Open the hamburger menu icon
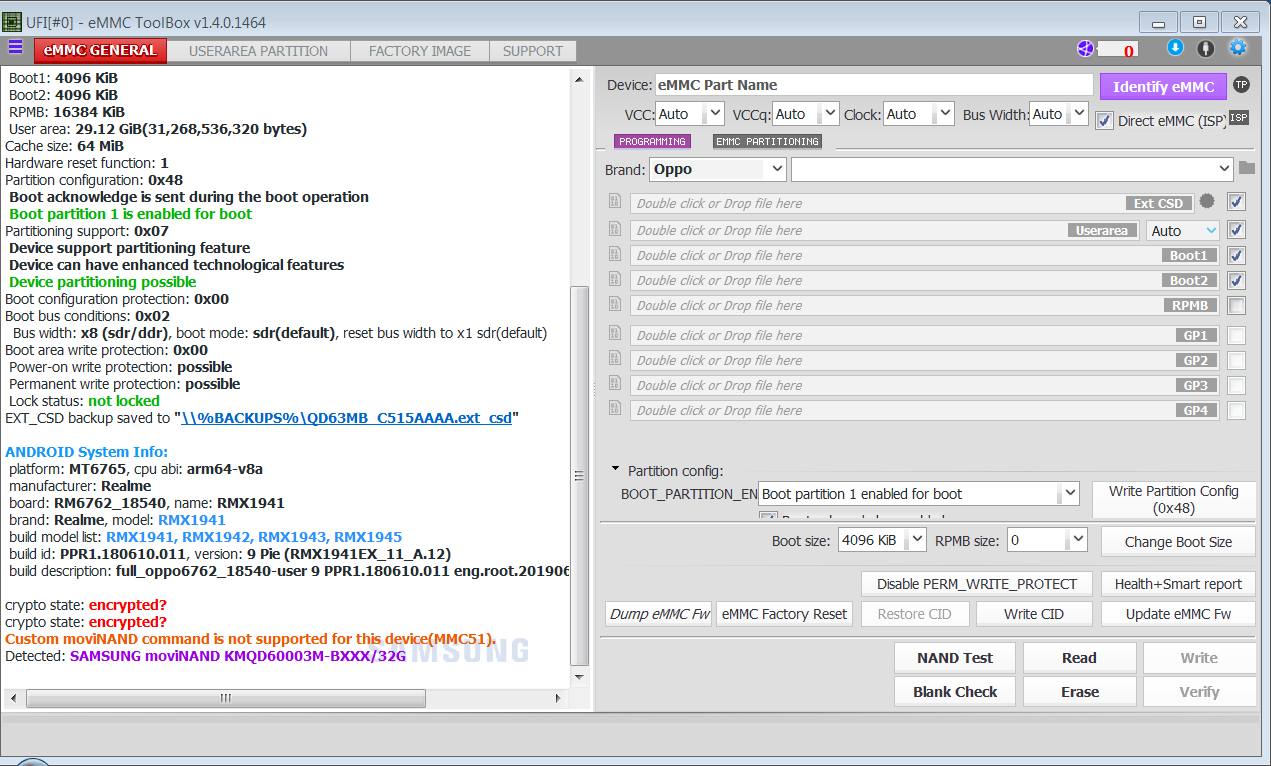Viewport: 1271px width, 766px height. 15,47
